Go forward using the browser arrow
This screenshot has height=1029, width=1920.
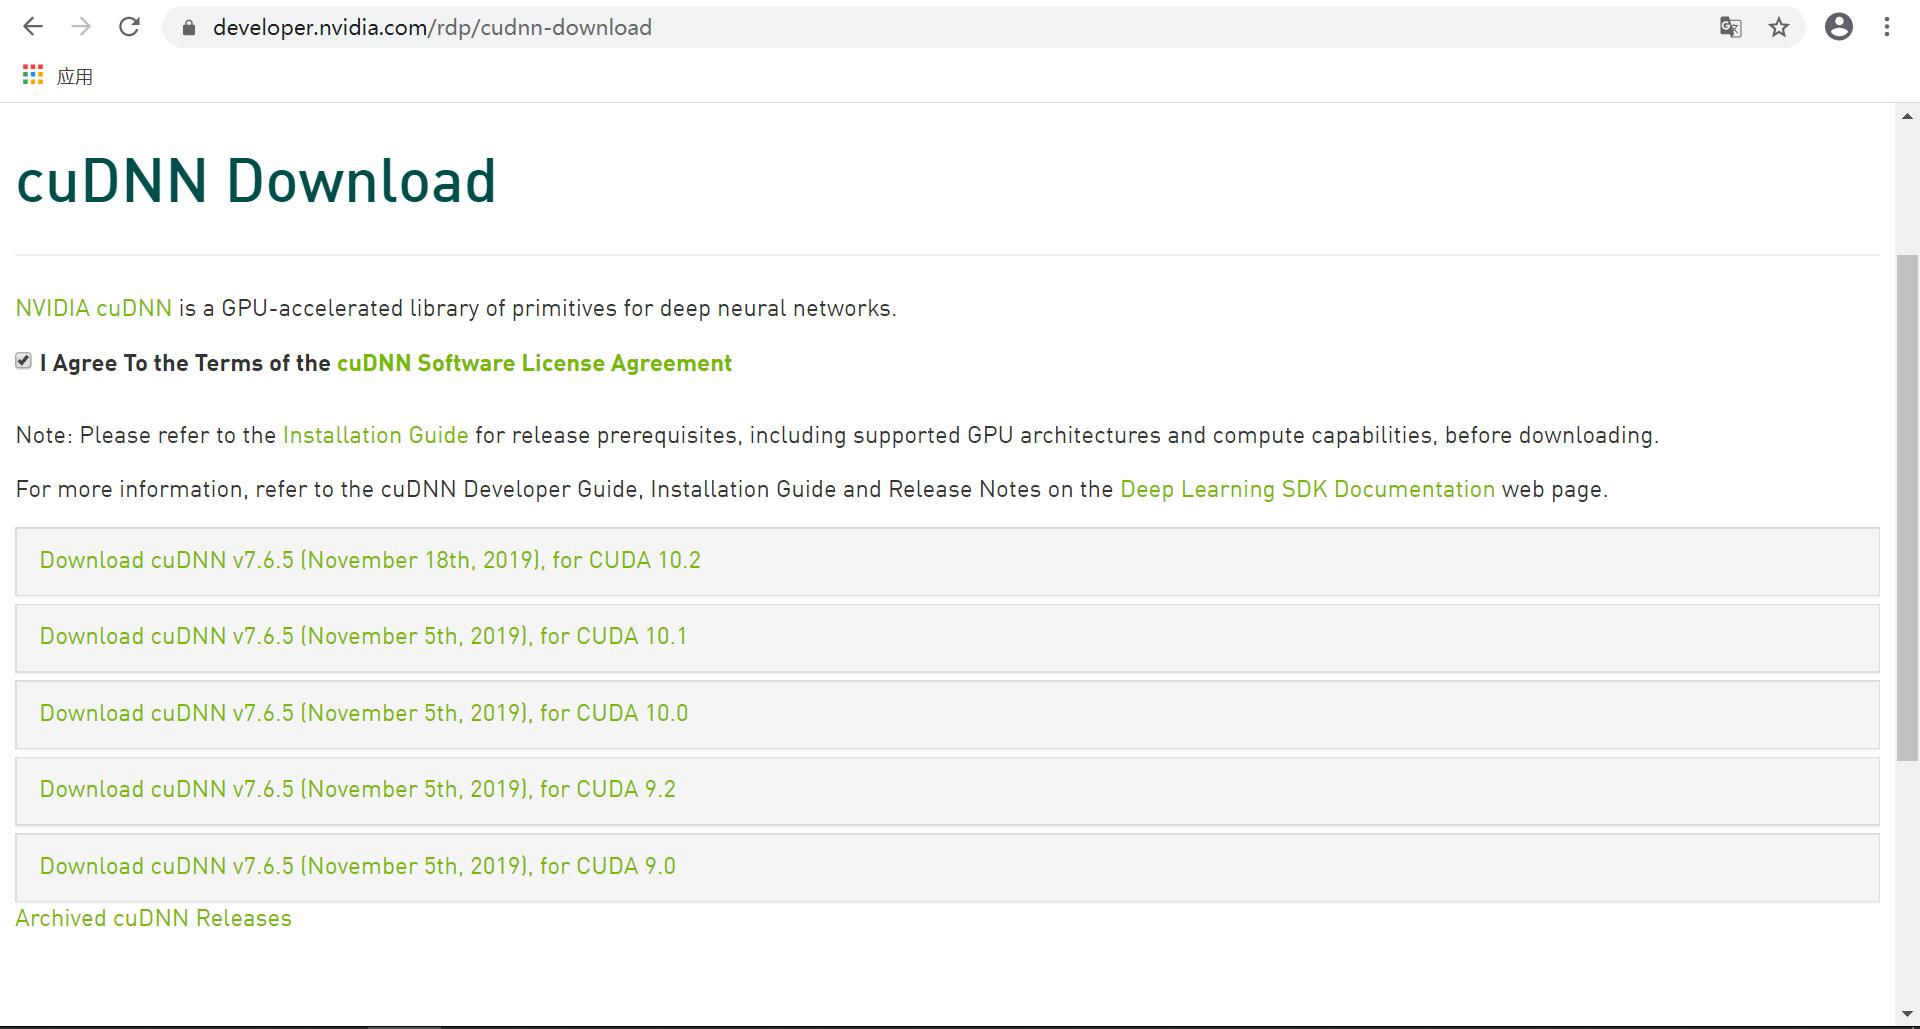[x=81, y=27]
